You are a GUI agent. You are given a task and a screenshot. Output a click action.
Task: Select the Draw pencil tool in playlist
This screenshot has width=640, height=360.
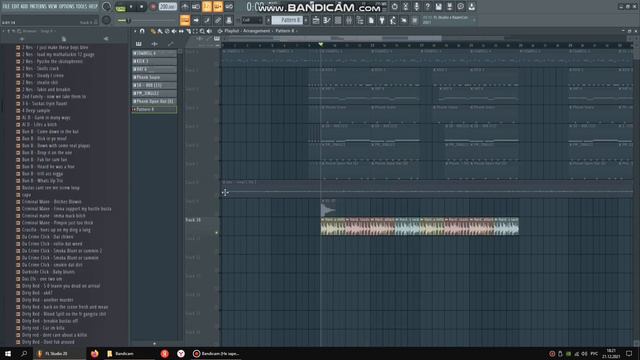click(x=153, y=31)
